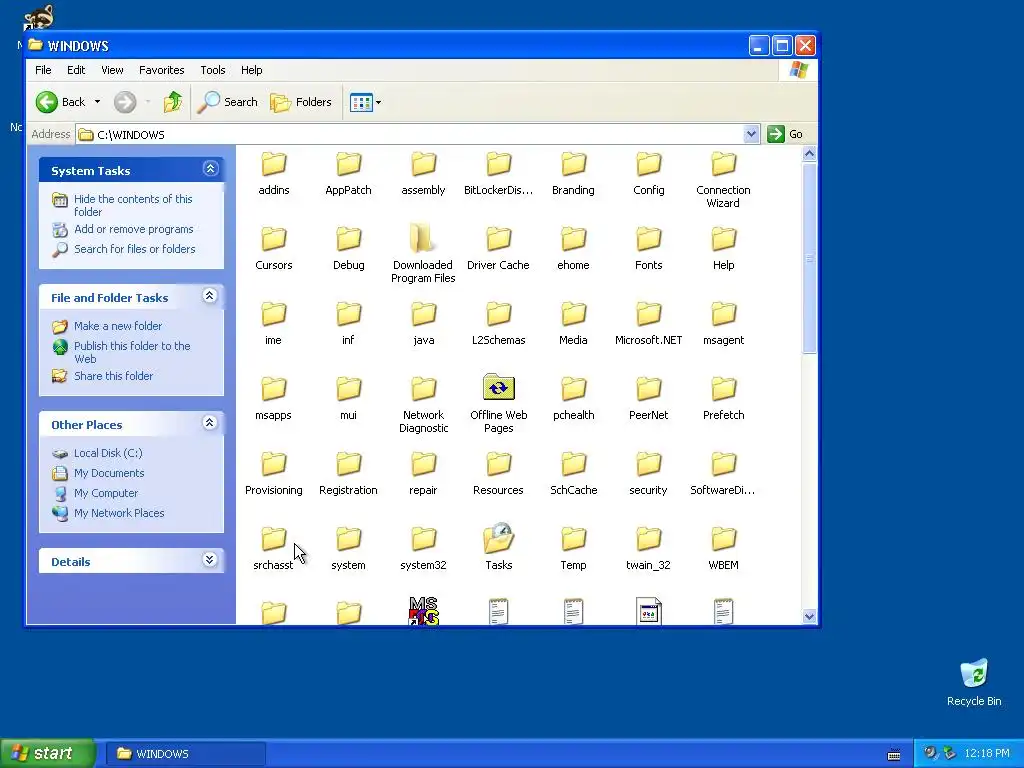Open the Views dropdown arrow

pos(378,102)
